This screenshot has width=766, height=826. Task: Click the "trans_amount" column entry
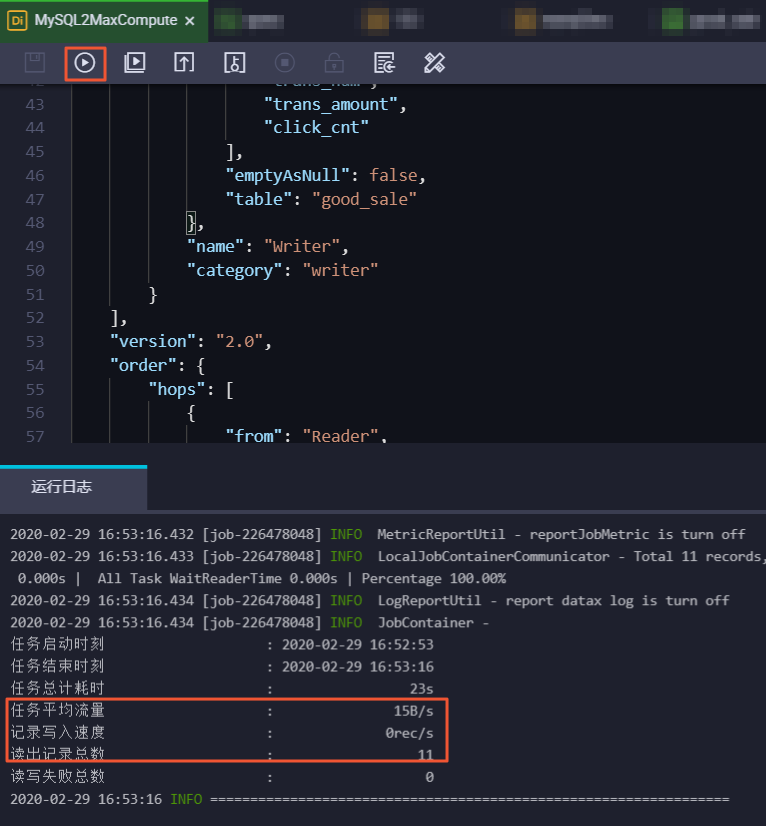click(x=331, y=104)
